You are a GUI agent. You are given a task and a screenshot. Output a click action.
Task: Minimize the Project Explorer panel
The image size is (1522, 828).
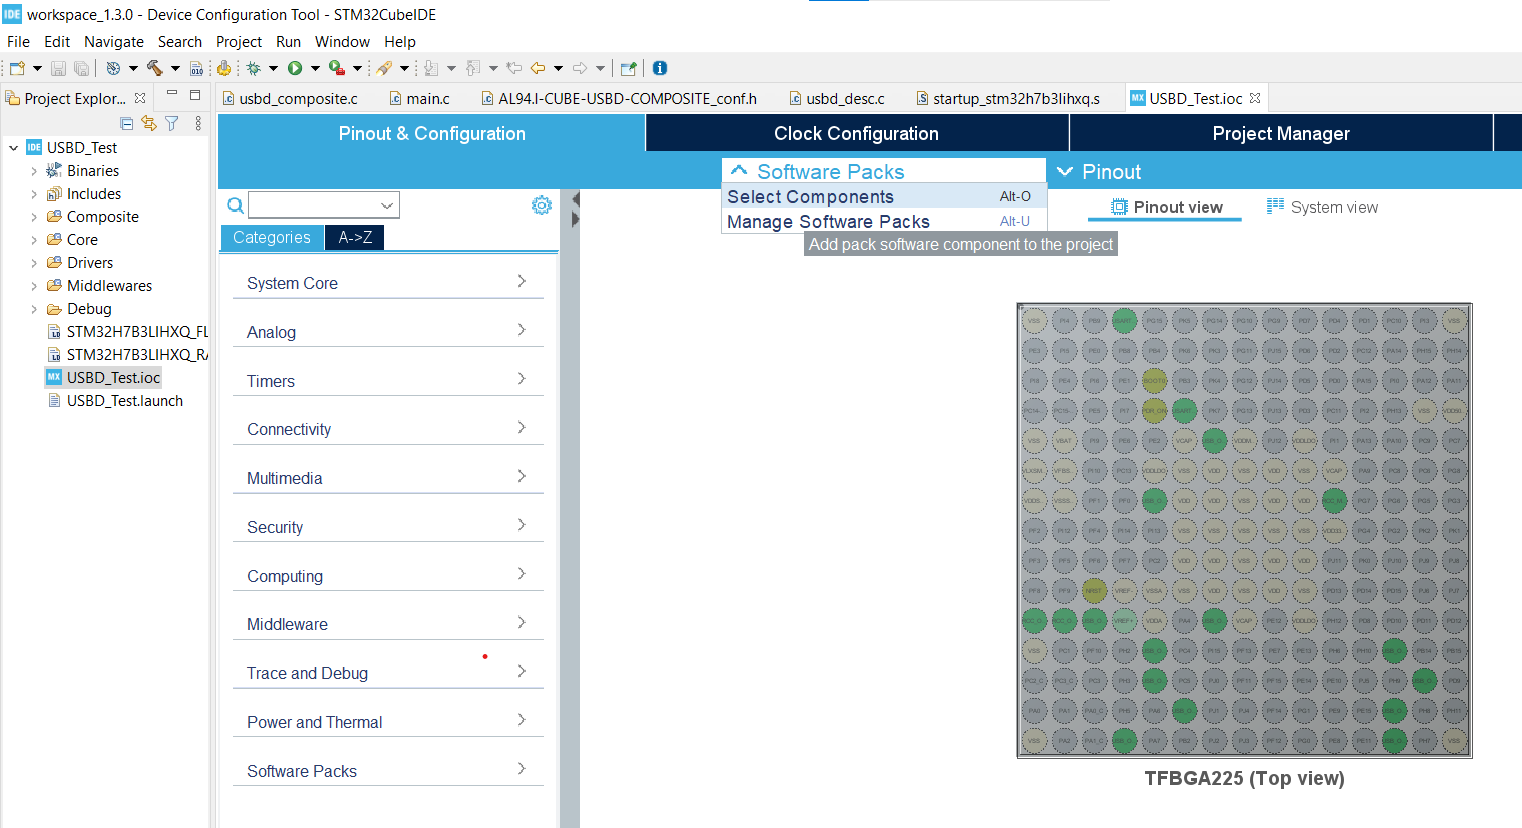tap(172, 94)
